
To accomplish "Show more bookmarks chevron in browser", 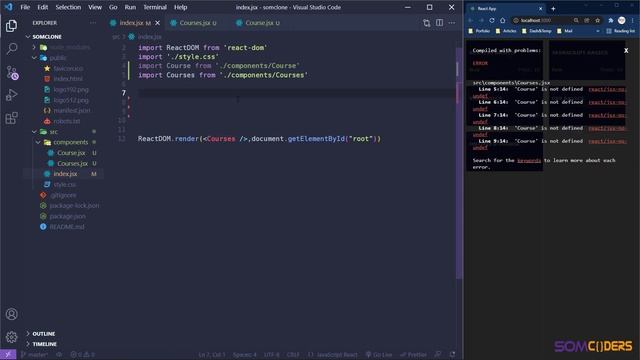I will click(598, 31).
